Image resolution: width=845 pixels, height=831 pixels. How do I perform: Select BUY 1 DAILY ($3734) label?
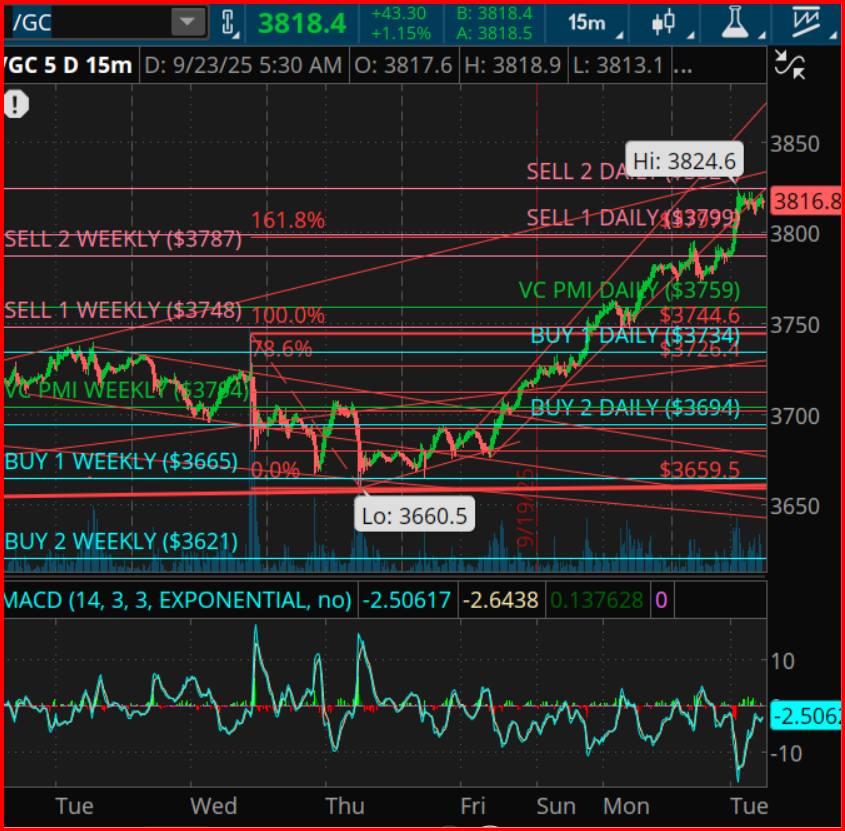[635, 336]
